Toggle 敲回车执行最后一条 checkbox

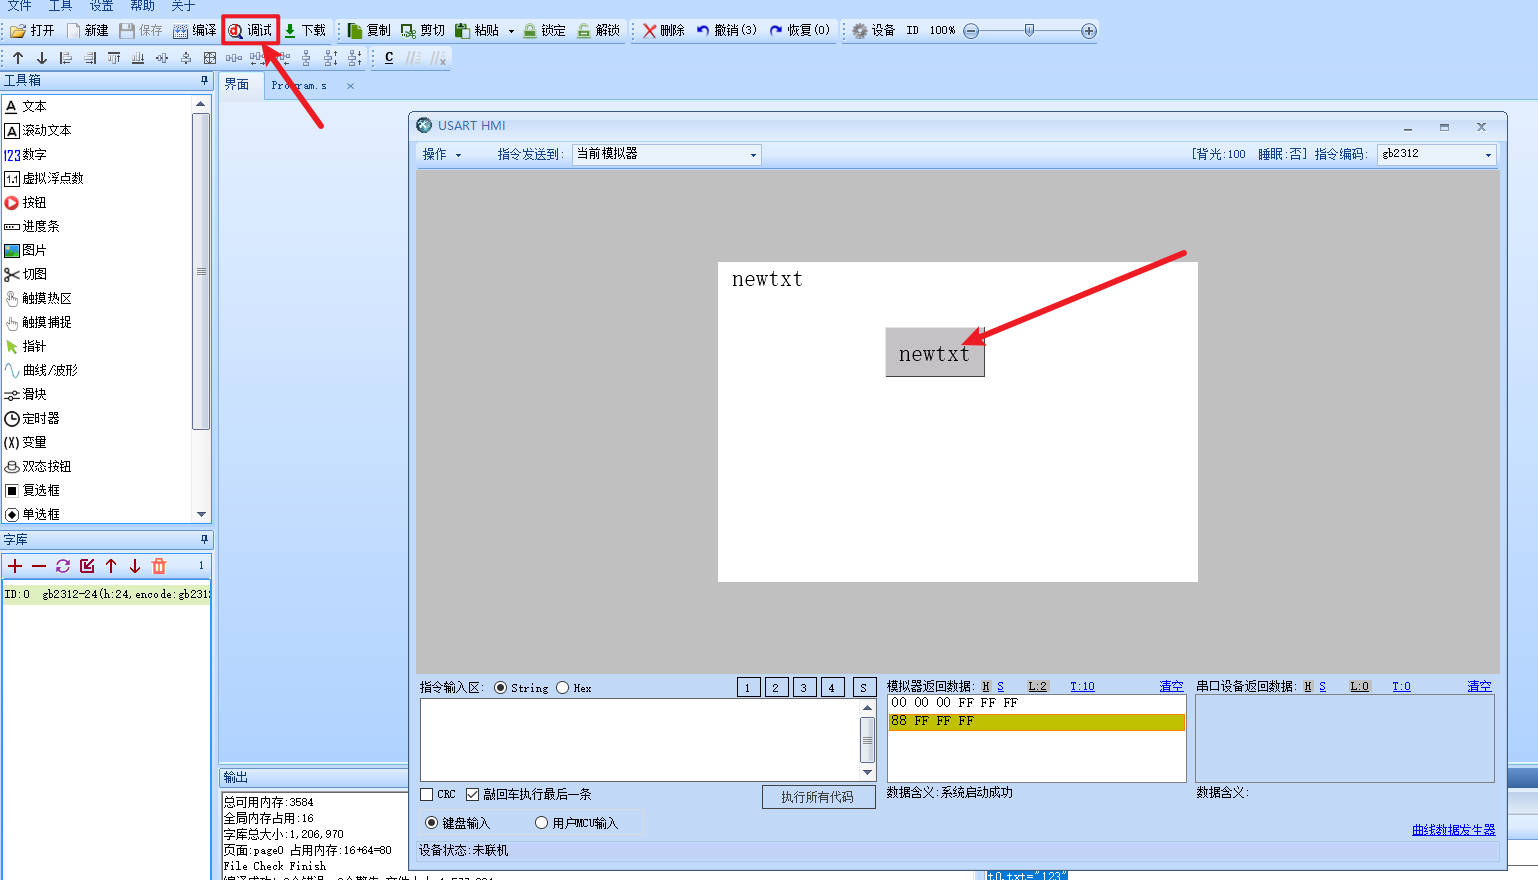click(x=473, y=794)
